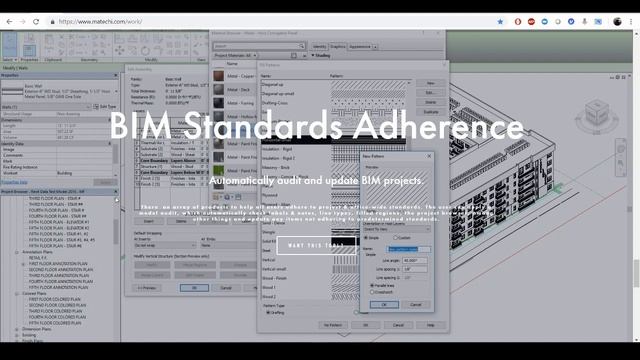
Task: Select the Parallel lines radio option
Action: pyautogui.click(x=372, y=286)
